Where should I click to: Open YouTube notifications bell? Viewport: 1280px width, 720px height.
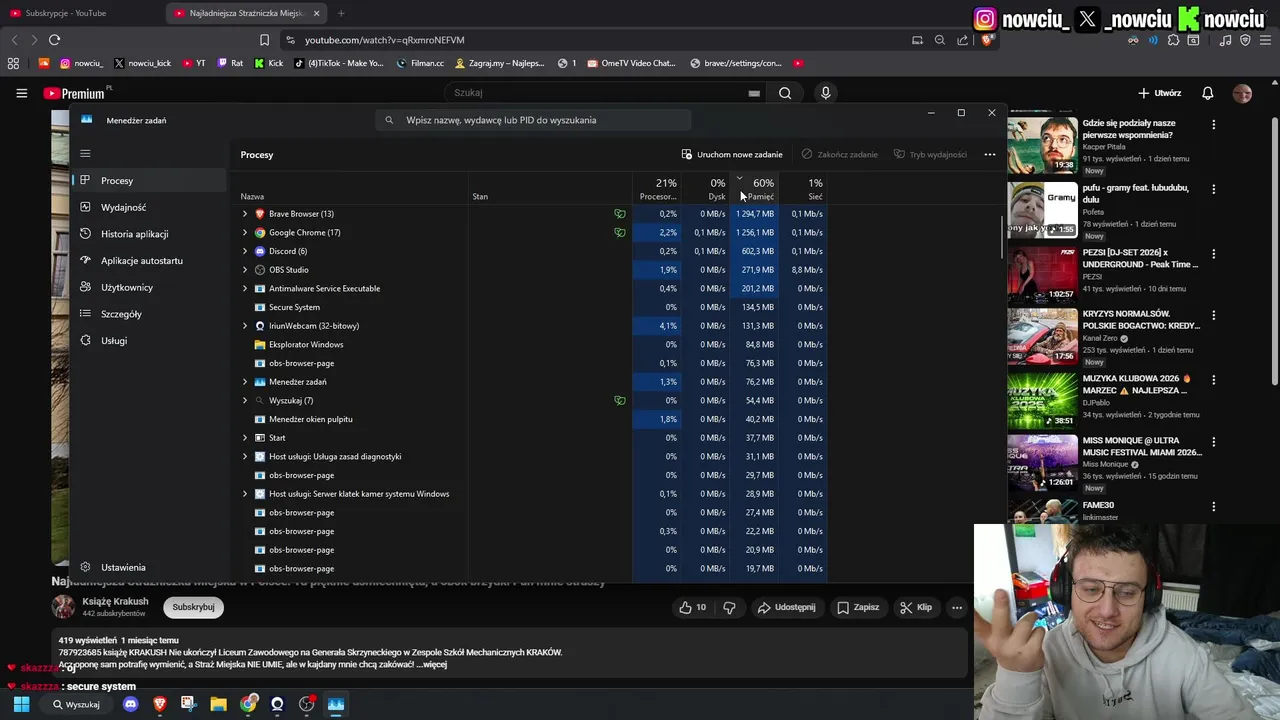pyautogui.click(x=1207, y=93)
